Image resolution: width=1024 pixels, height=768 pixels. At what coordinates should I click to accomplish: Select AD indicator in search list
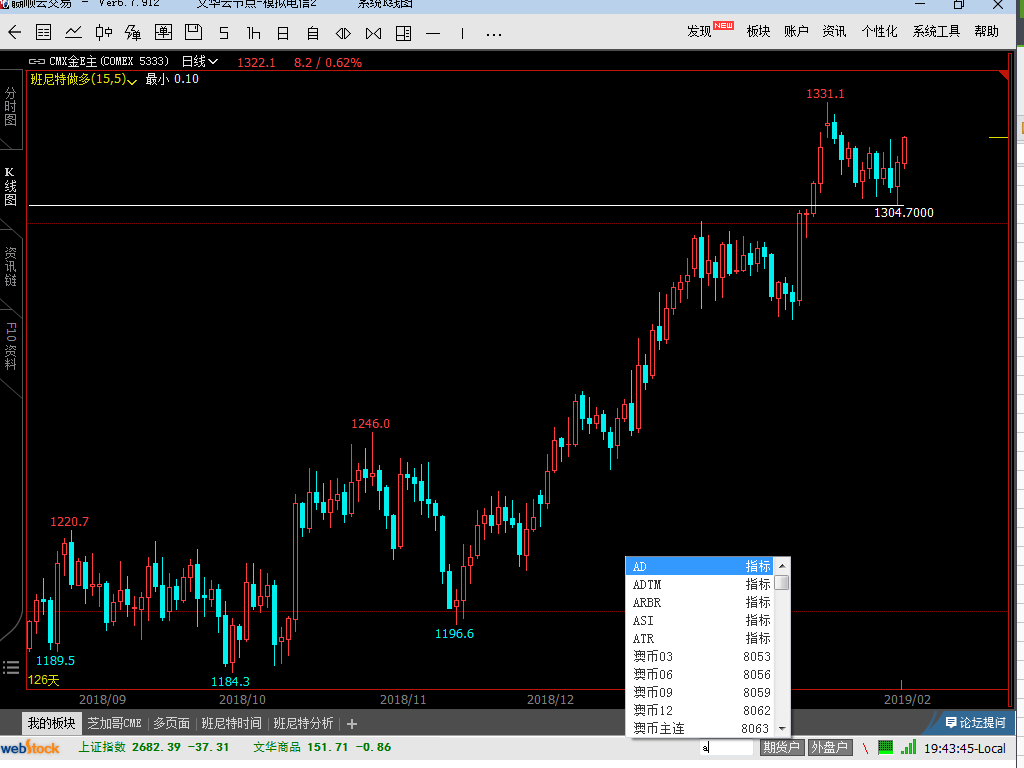tap(699, 566)
